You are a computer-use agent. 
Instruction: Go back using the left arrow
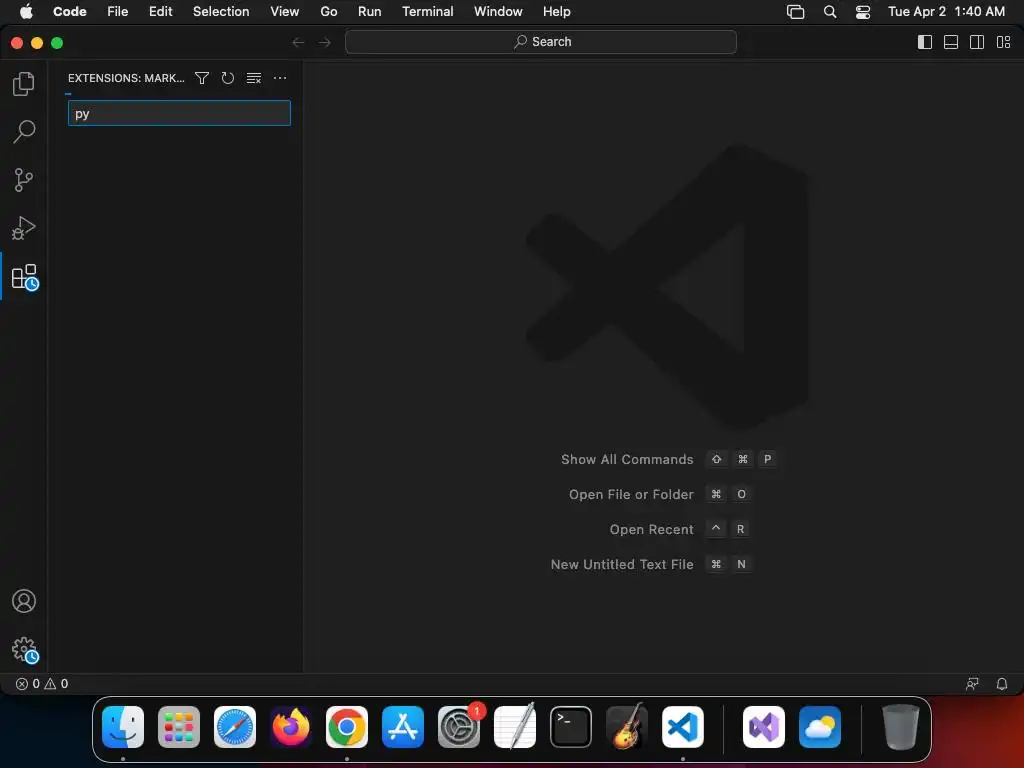pos(298,42)
